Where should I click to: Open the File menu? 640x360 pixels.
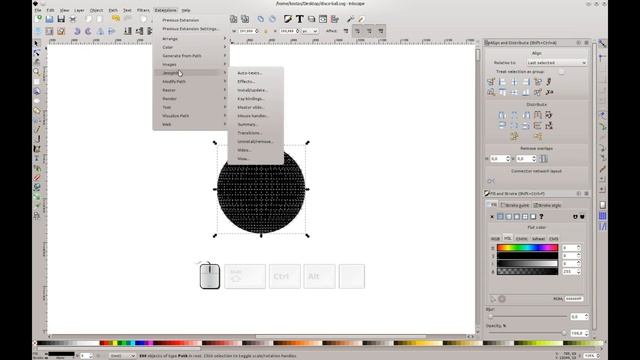(x=38, y=10)
